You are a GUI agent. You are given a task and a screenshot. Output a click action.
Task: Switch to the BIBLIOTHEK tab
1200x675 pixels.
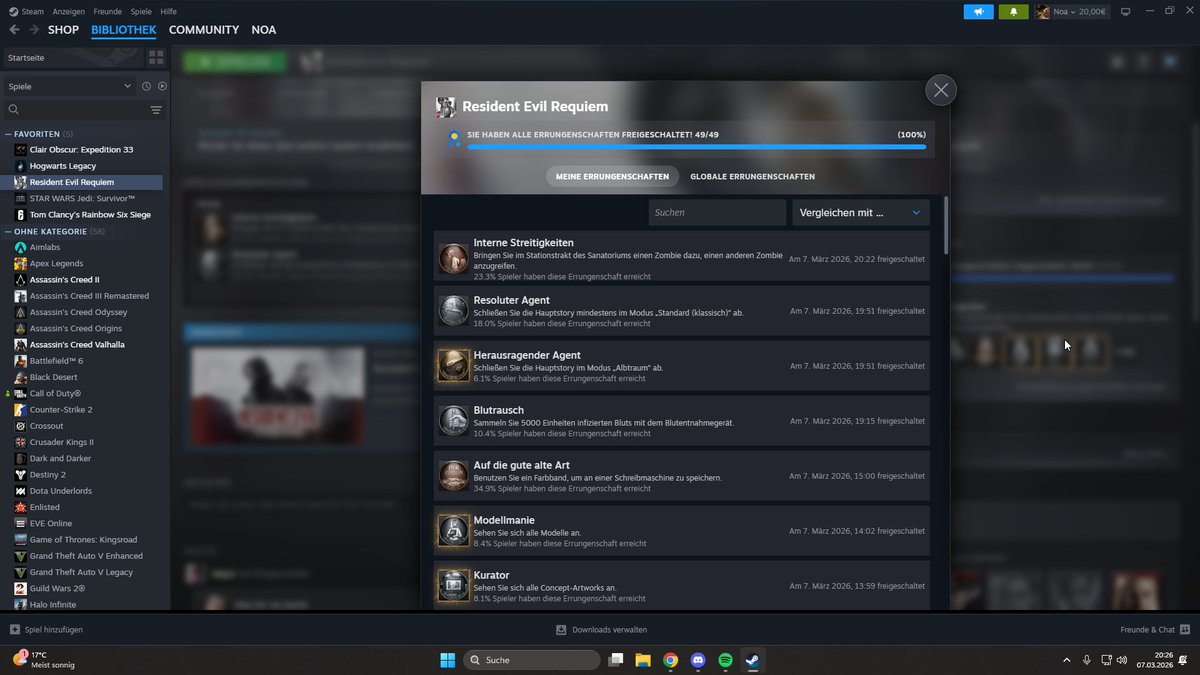tap(124, 30)
